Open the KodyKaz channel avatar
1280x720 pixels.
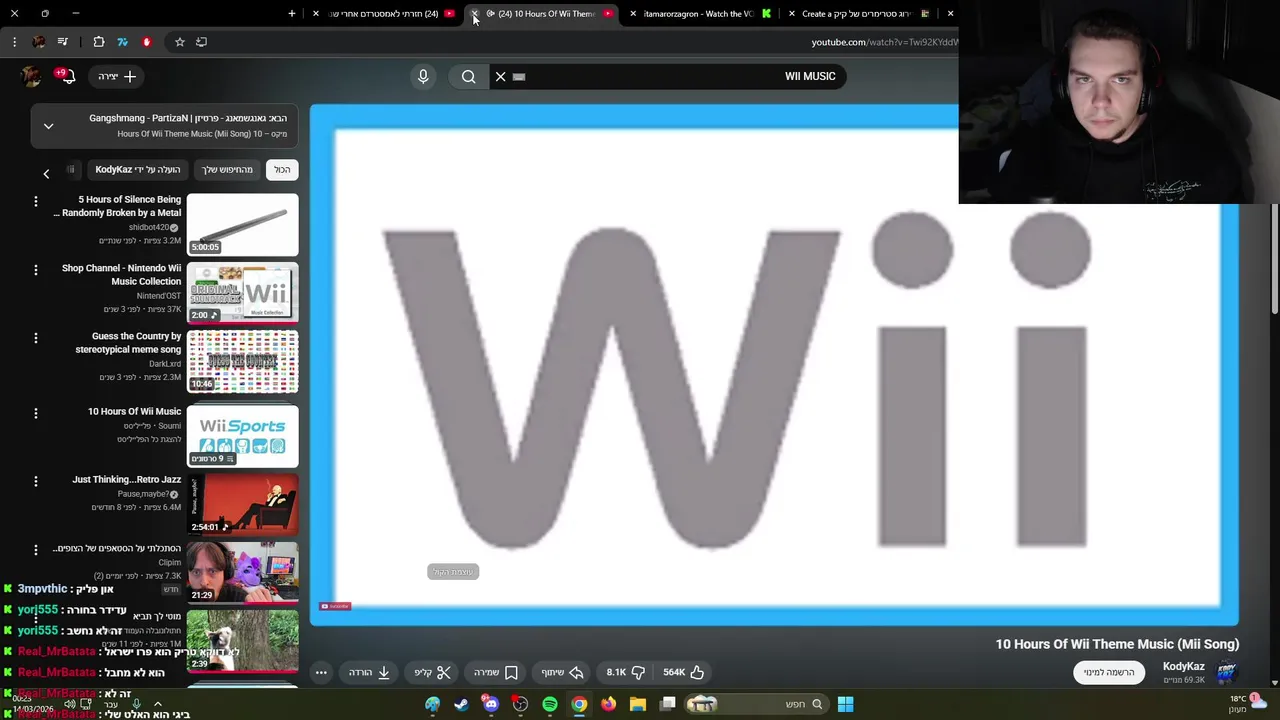(x=1226, y=671)
